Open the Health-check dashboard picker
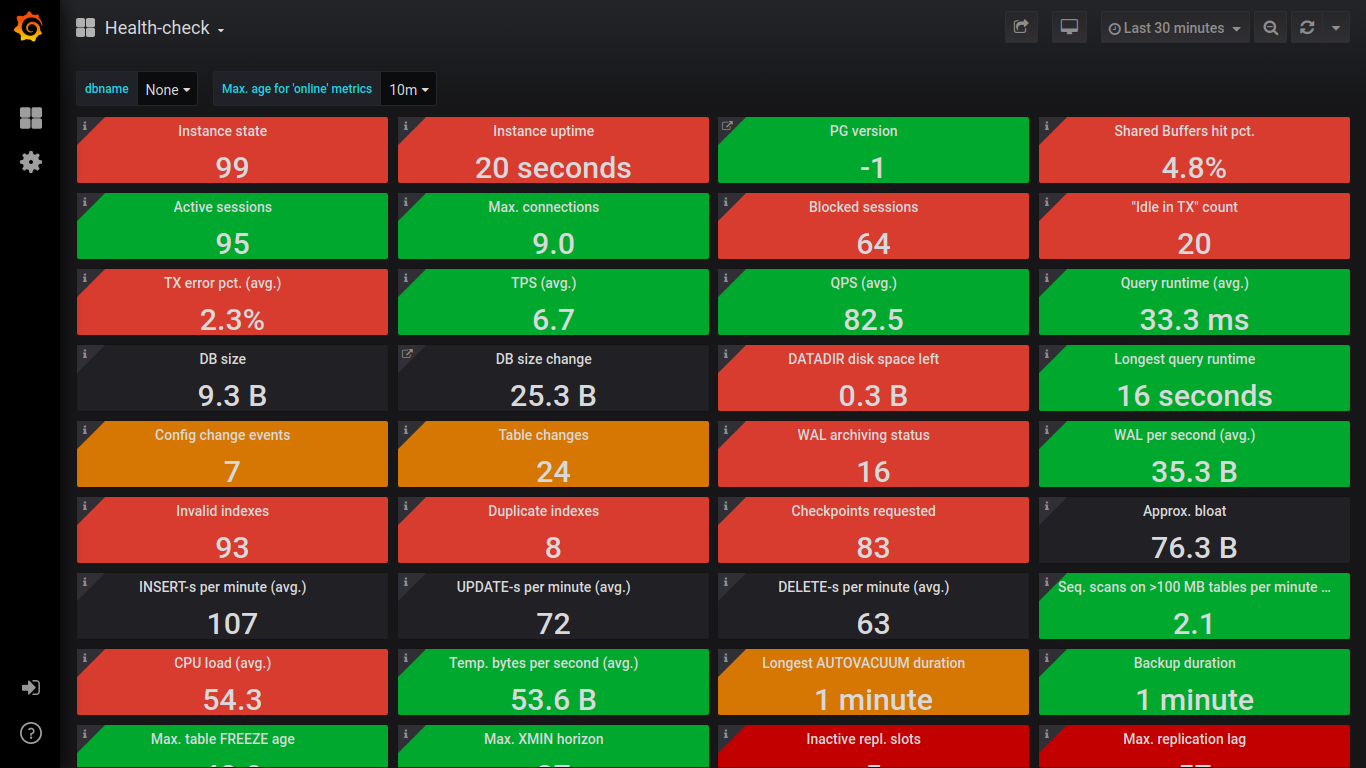Screen dimensions: 1366x768 [150, 28]
